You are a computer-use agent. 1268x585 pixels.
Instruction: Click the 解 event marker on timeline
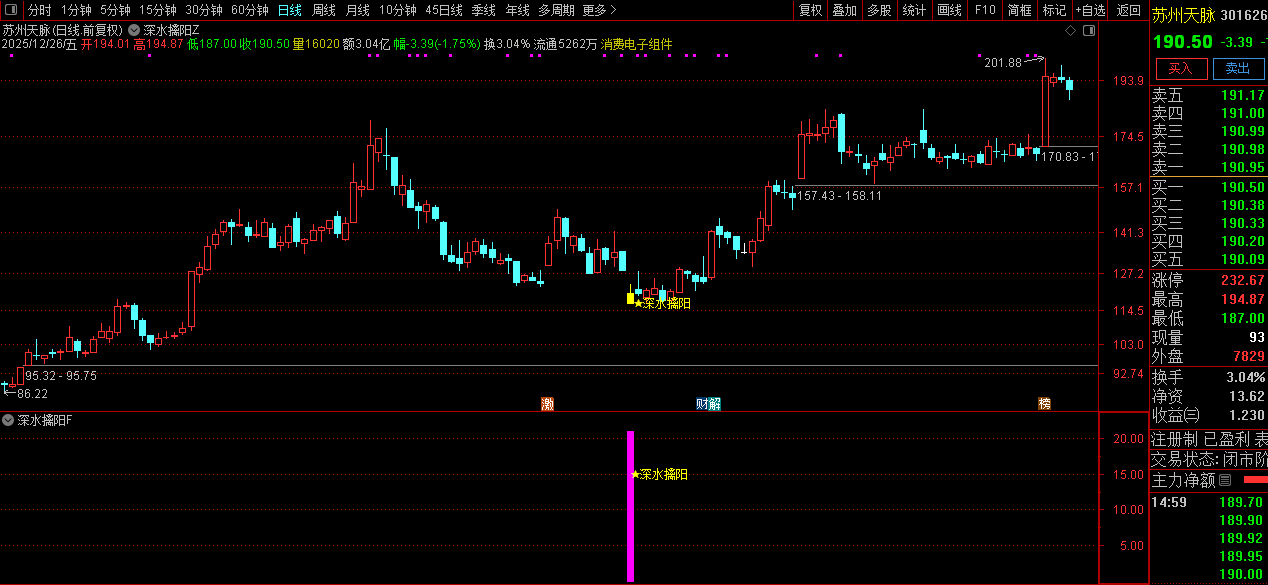coord(714,404)
